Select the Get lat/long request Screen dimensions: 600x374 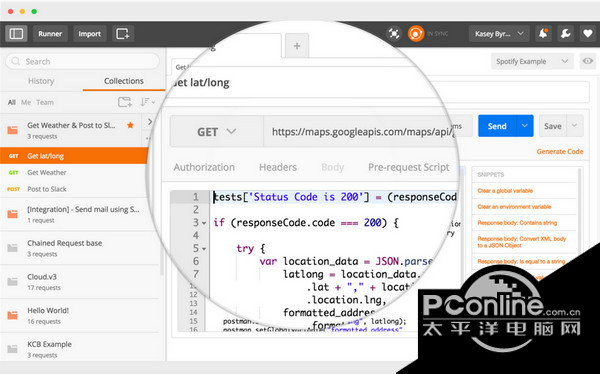(x=74, y=156)
